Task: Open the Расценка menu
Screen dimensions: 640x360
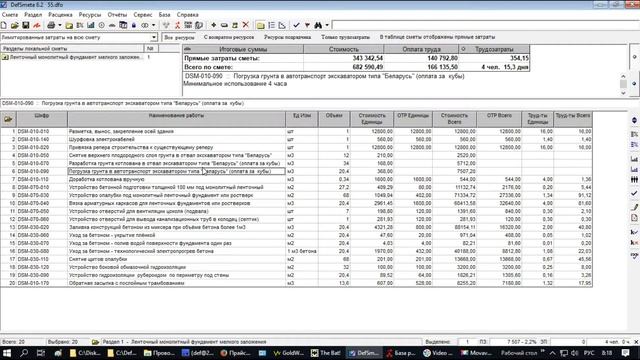Action: coord(60,15)
